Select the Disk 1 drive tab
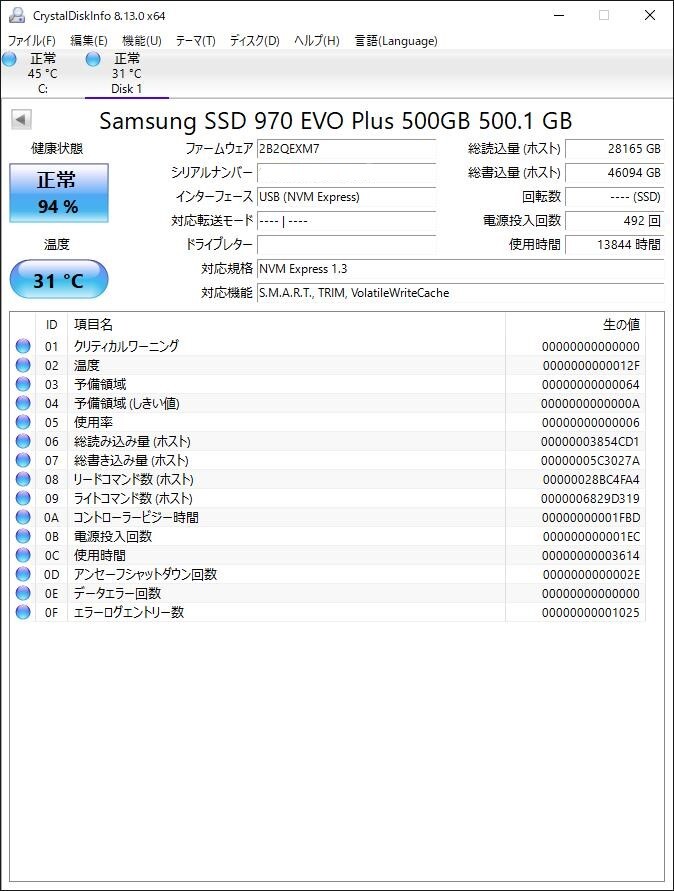Viewport: 674px width, 891px height. pyautogui.click(x=127, y=74)
